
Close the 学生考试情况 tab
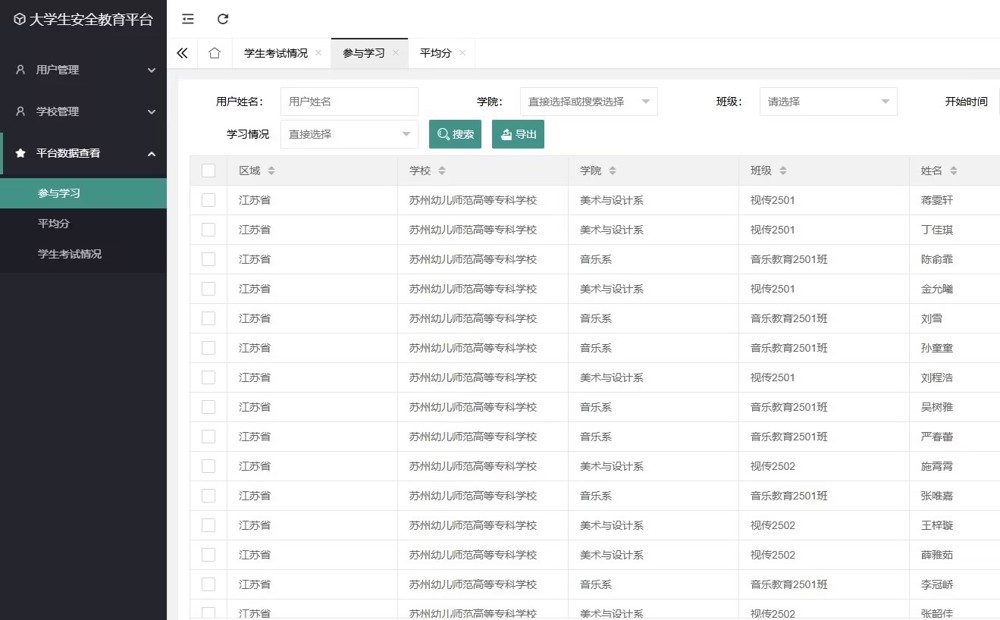318,53
